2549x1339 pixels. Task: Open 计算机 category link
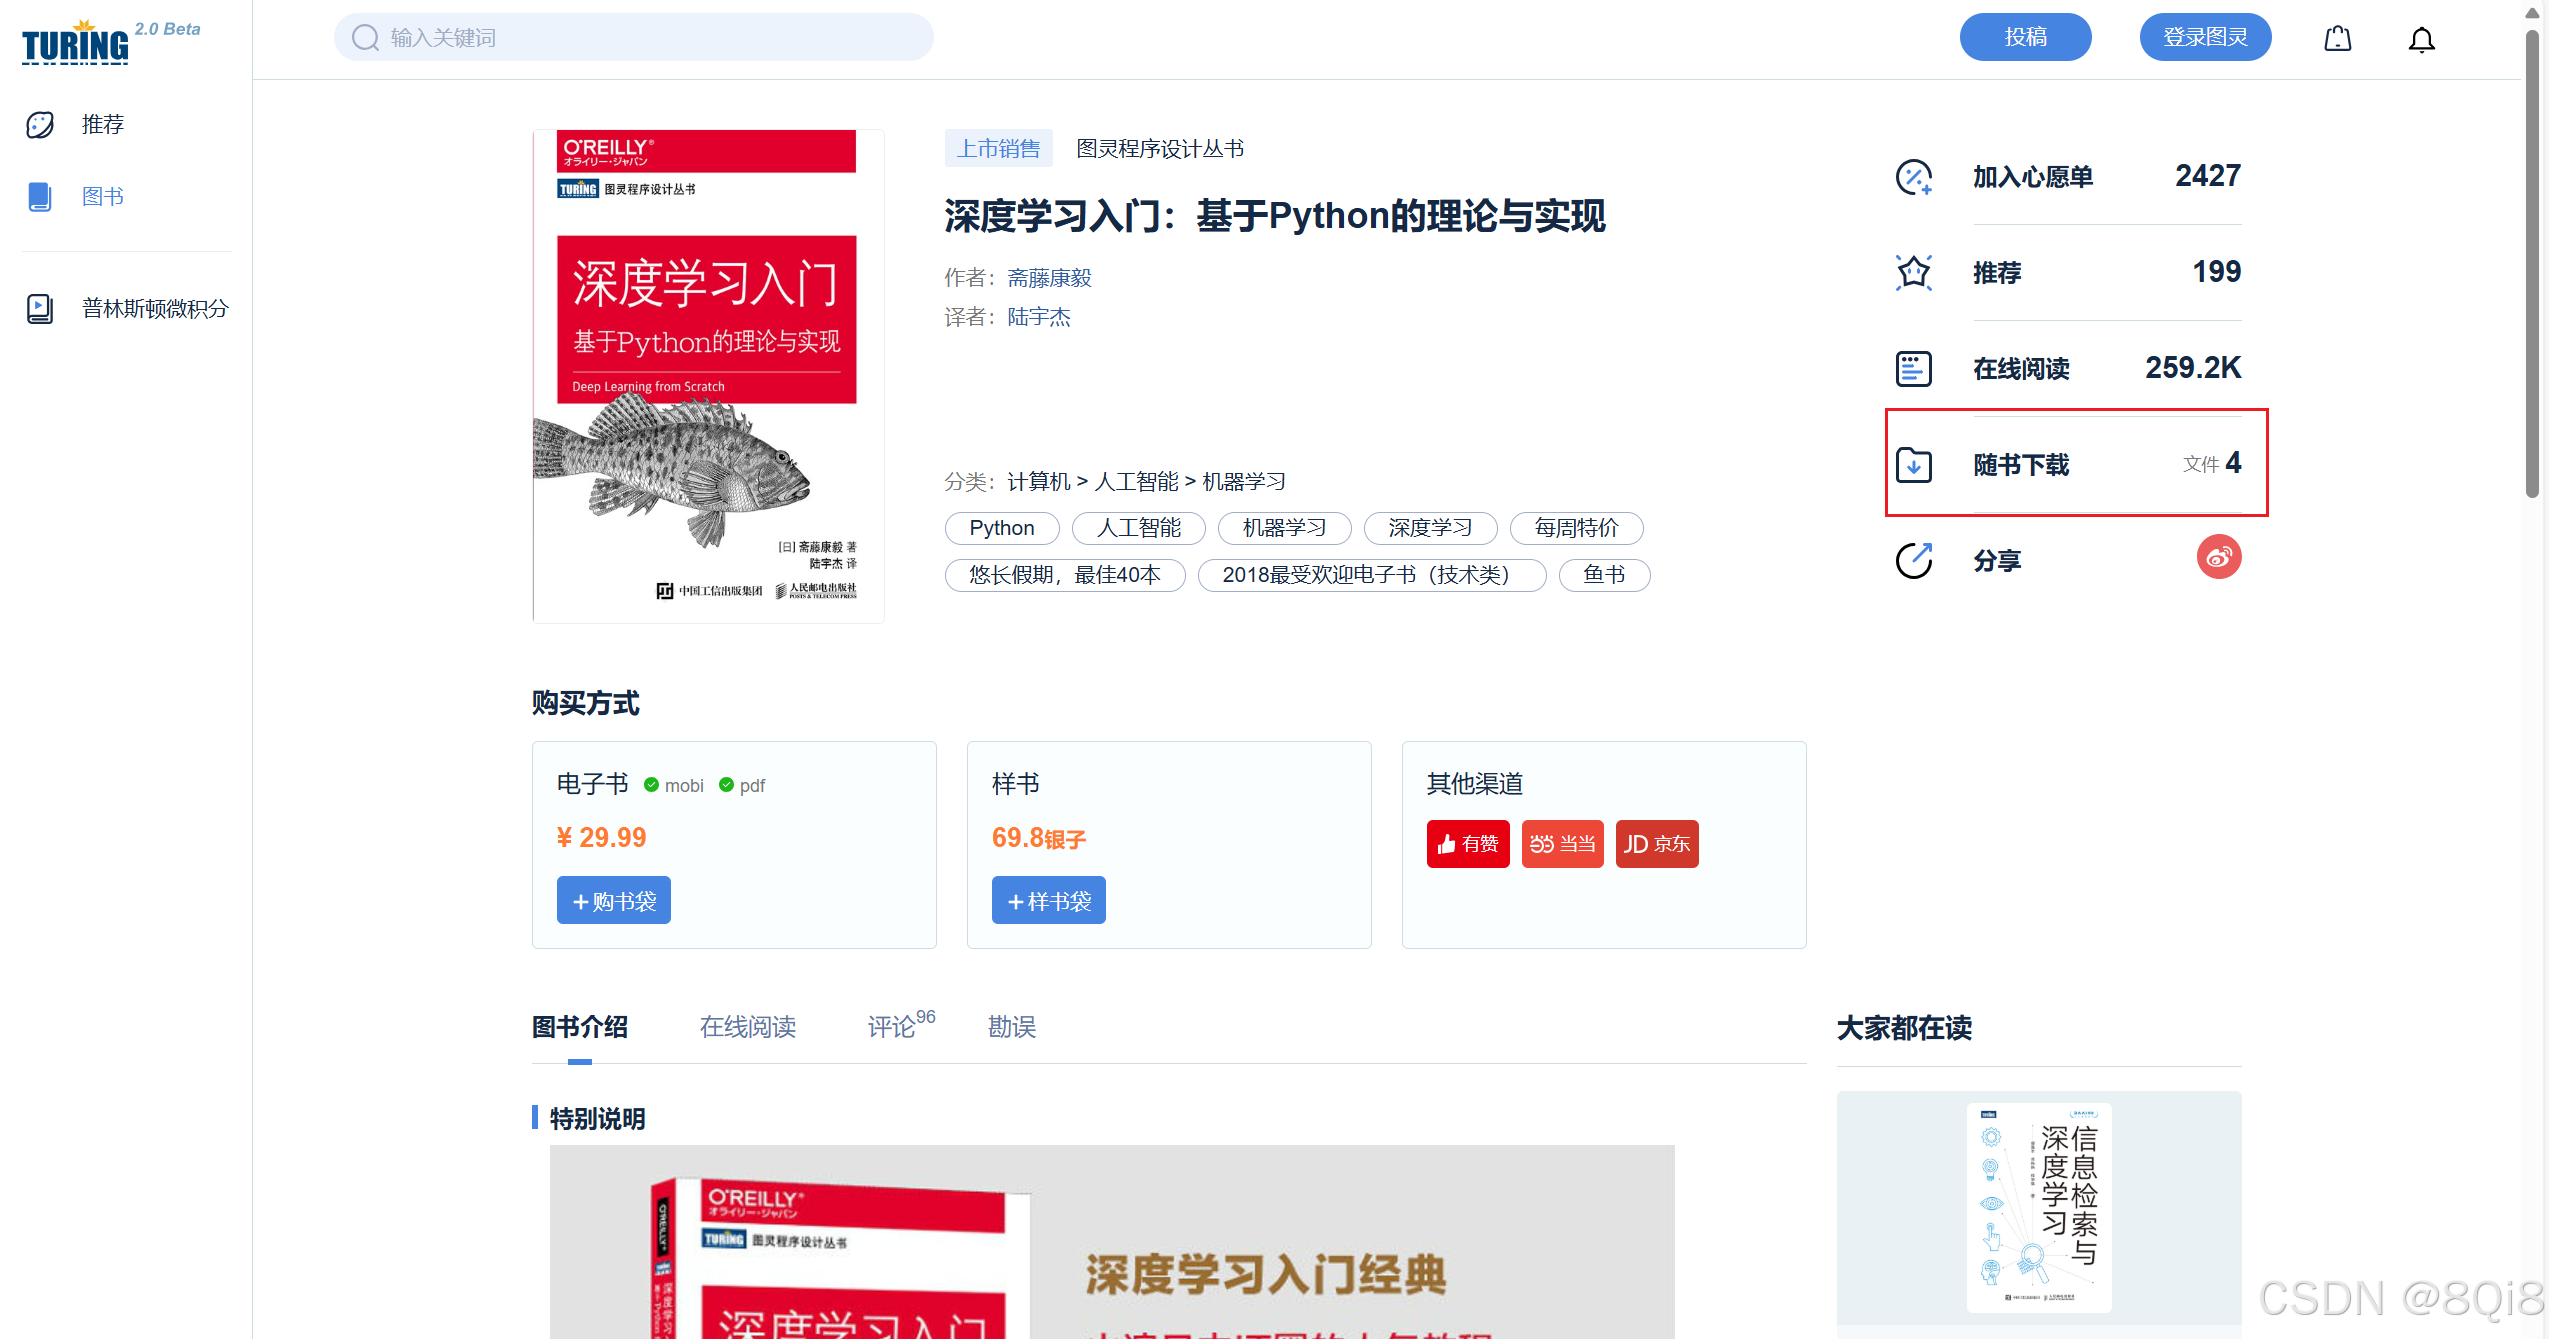(x=1038, y=482)
